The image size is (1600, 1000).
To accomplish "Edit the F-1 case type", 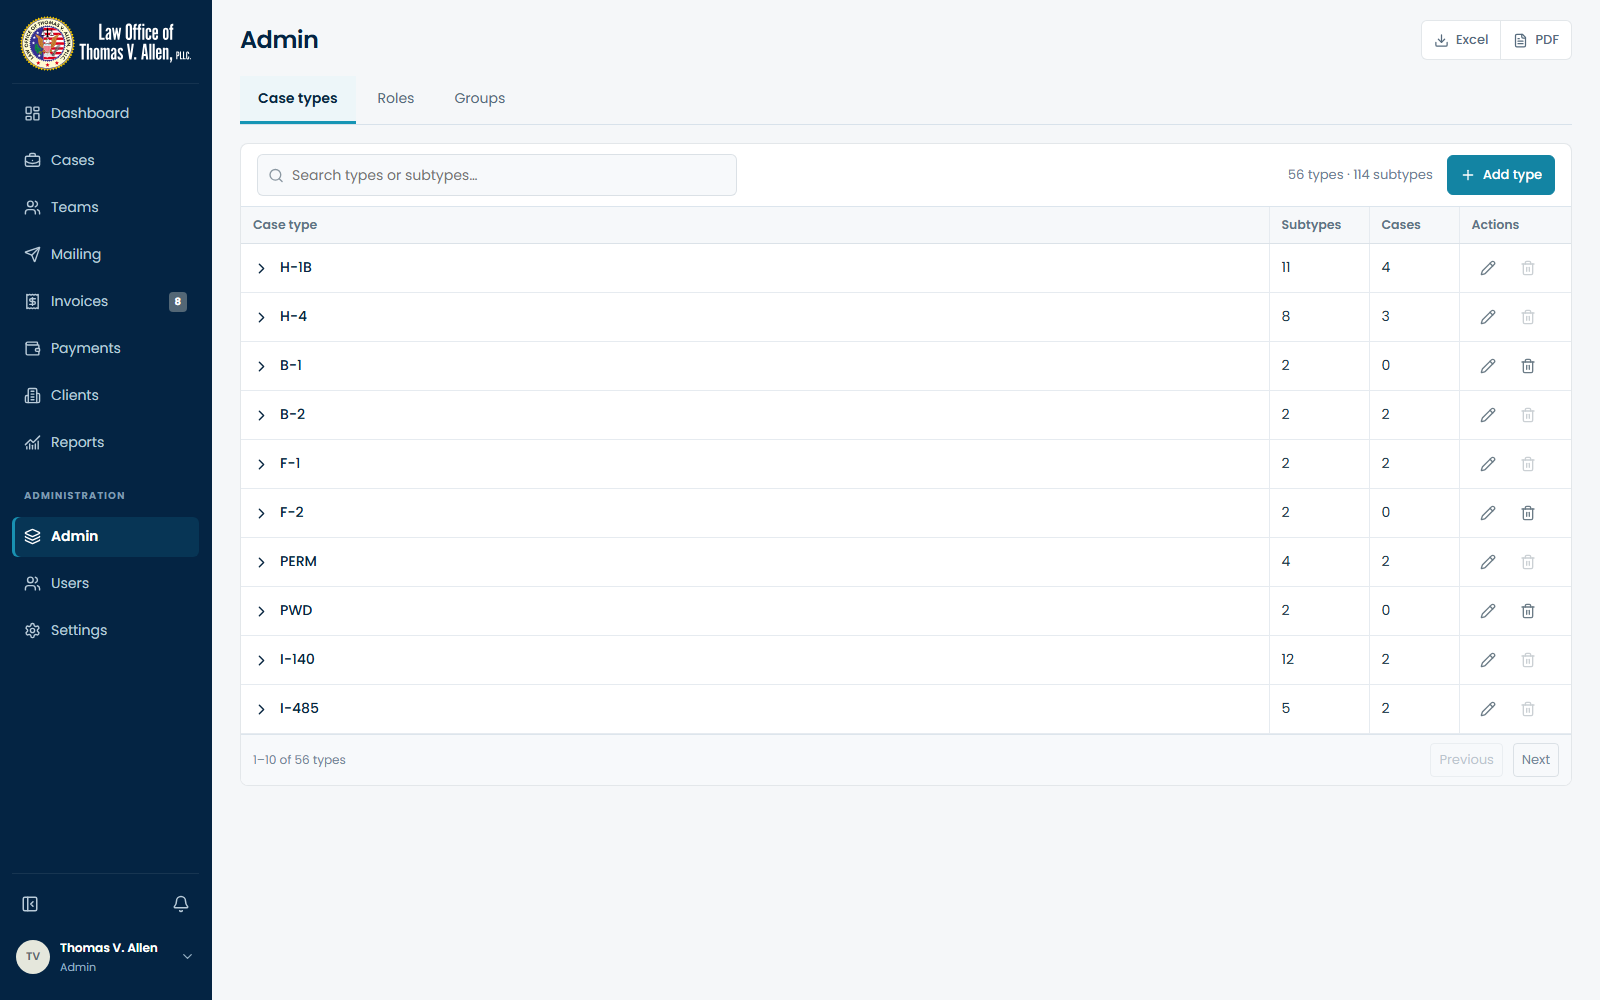I will pyautogui.click(x=1488, y=464).
